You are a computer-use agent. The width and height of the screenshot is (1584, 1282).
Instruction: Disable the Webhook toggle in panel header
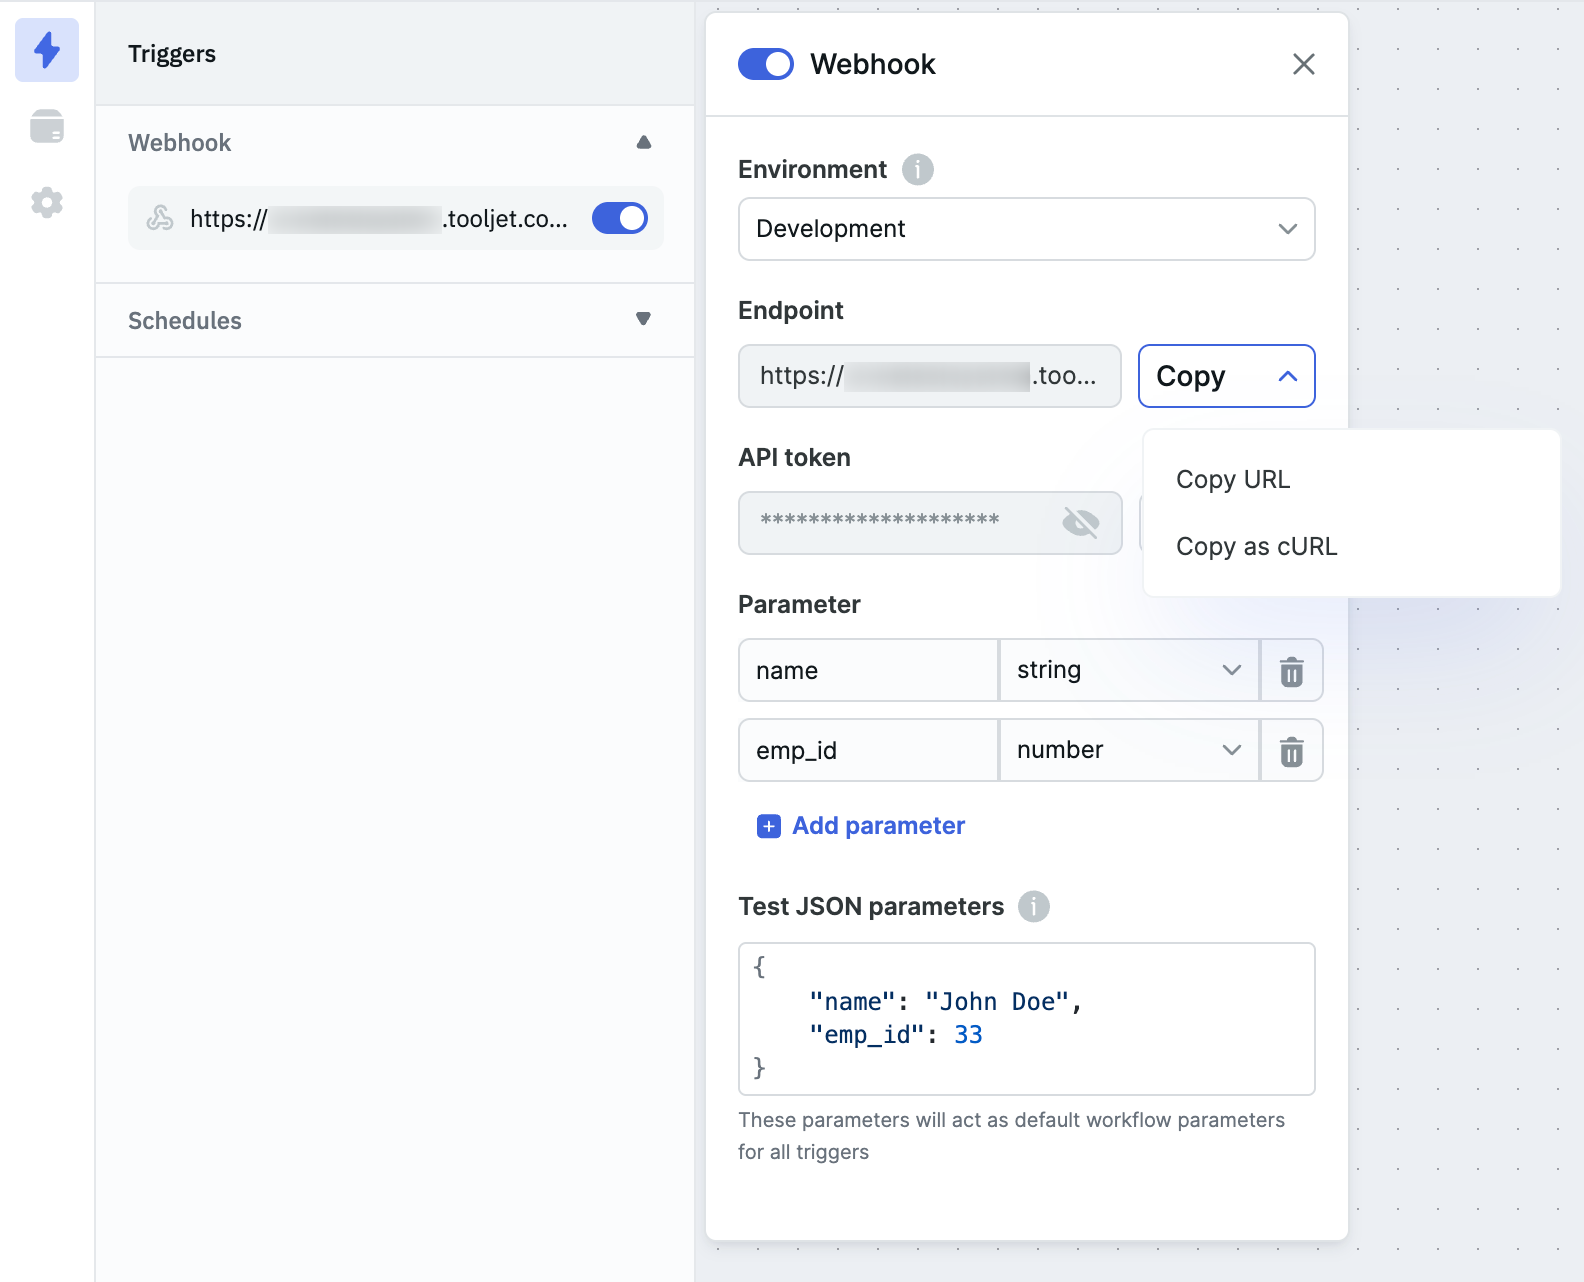[765, 65]
